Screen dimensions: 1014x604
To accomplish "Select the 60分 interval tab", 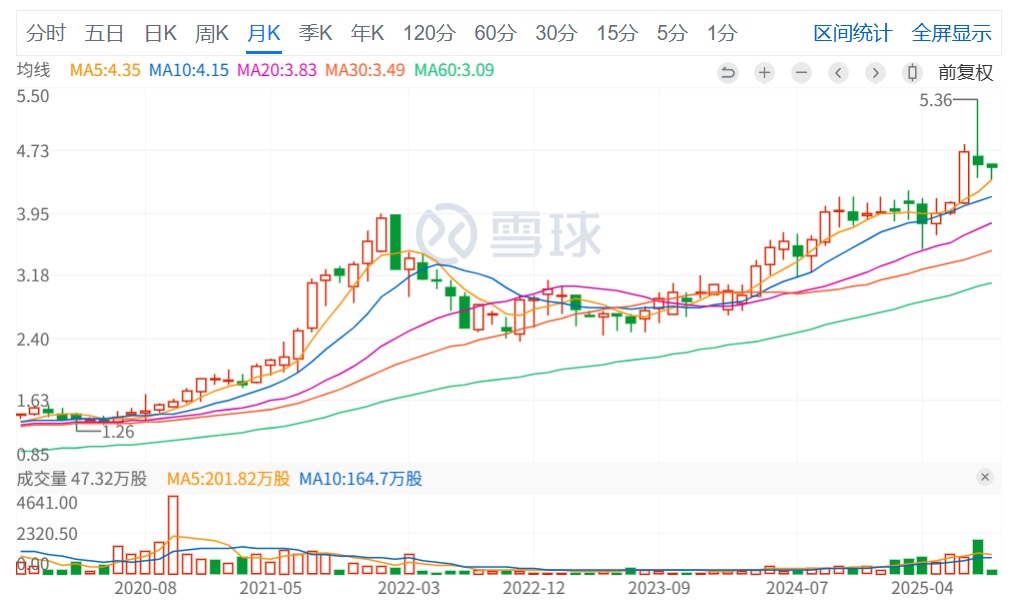I will pos(495,33).
